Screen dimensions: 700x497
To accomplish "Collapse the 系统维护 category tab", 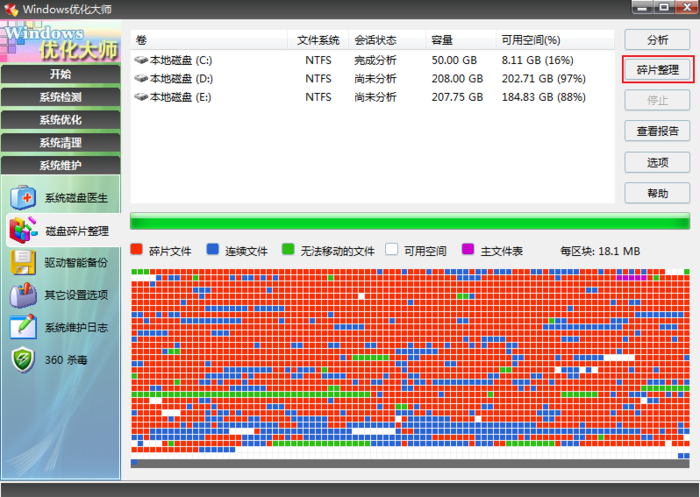I will tap(60, 166).
